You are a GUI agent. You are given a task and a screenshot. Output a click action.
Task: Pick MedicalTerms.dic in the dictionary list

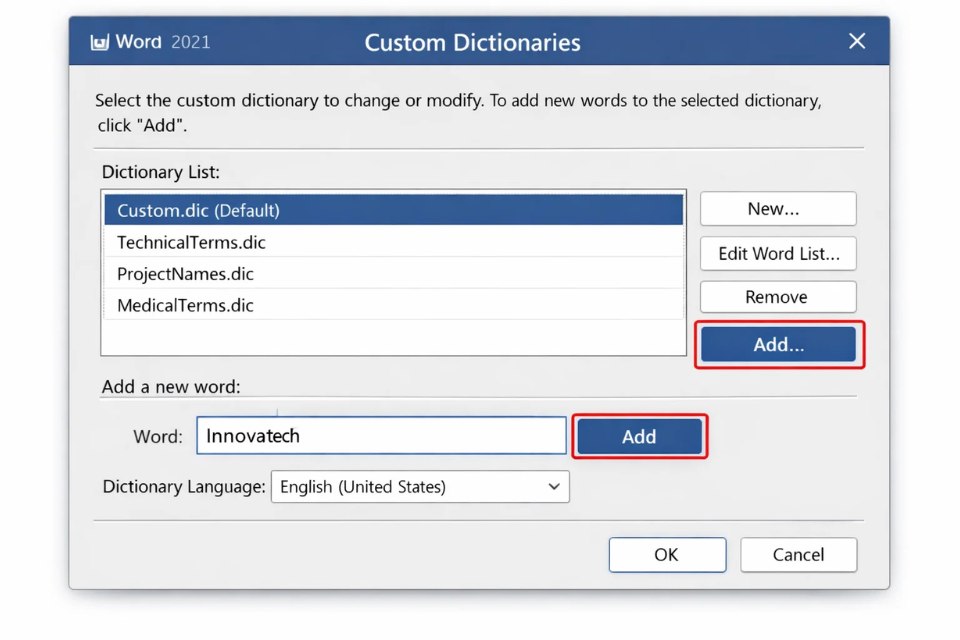point(393,305)
